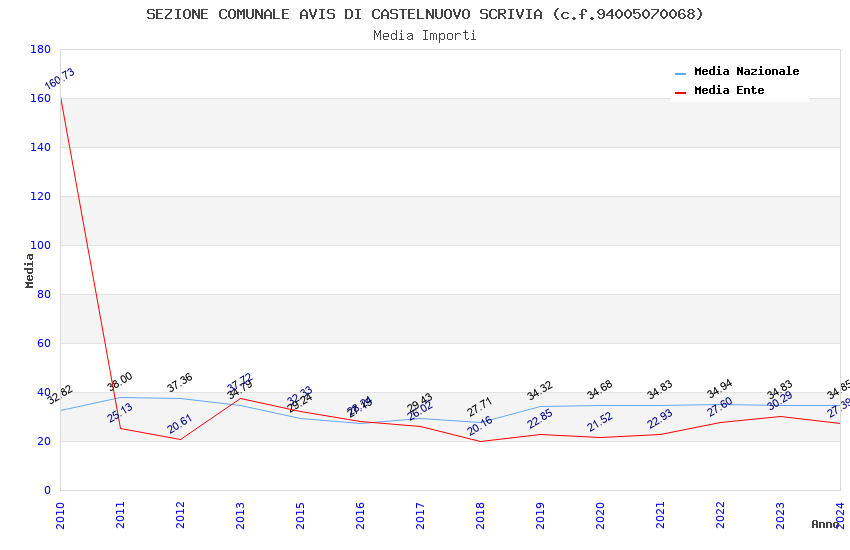The image size is (850, 550).
Task: Click the 160.73 peak data label
Action: point(60,79)
